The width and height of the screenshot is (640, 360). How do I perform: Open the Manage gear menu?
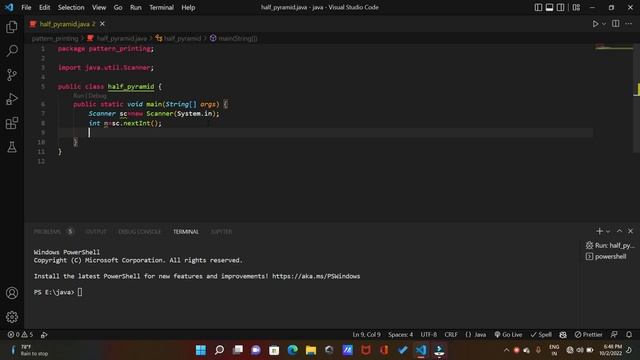pyautogui.click(x=12, y=317)
